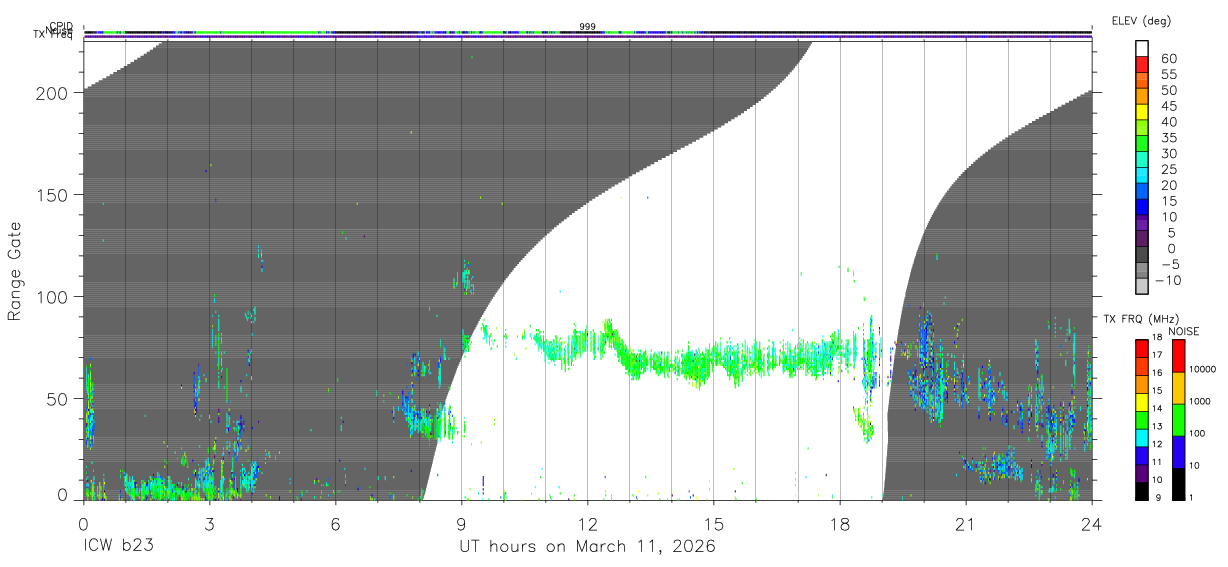The width and height of the screenshot is (1228, 567).
Task: Click the '14' label on the TX FRQ scale
Action: click(1156, 408)
